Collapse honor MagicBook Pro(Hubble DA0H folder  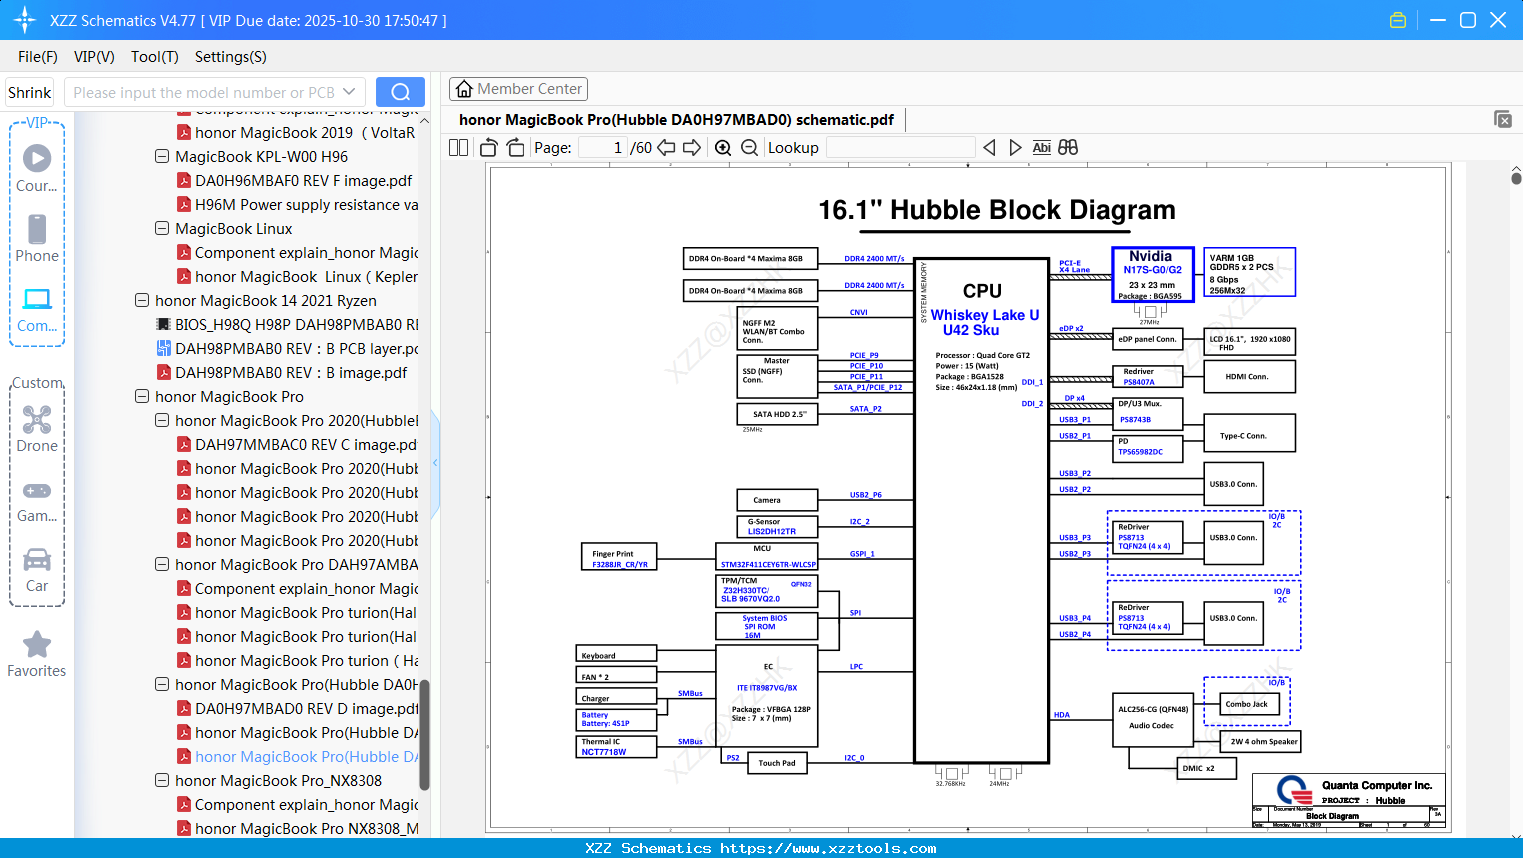tap(162, 684)
